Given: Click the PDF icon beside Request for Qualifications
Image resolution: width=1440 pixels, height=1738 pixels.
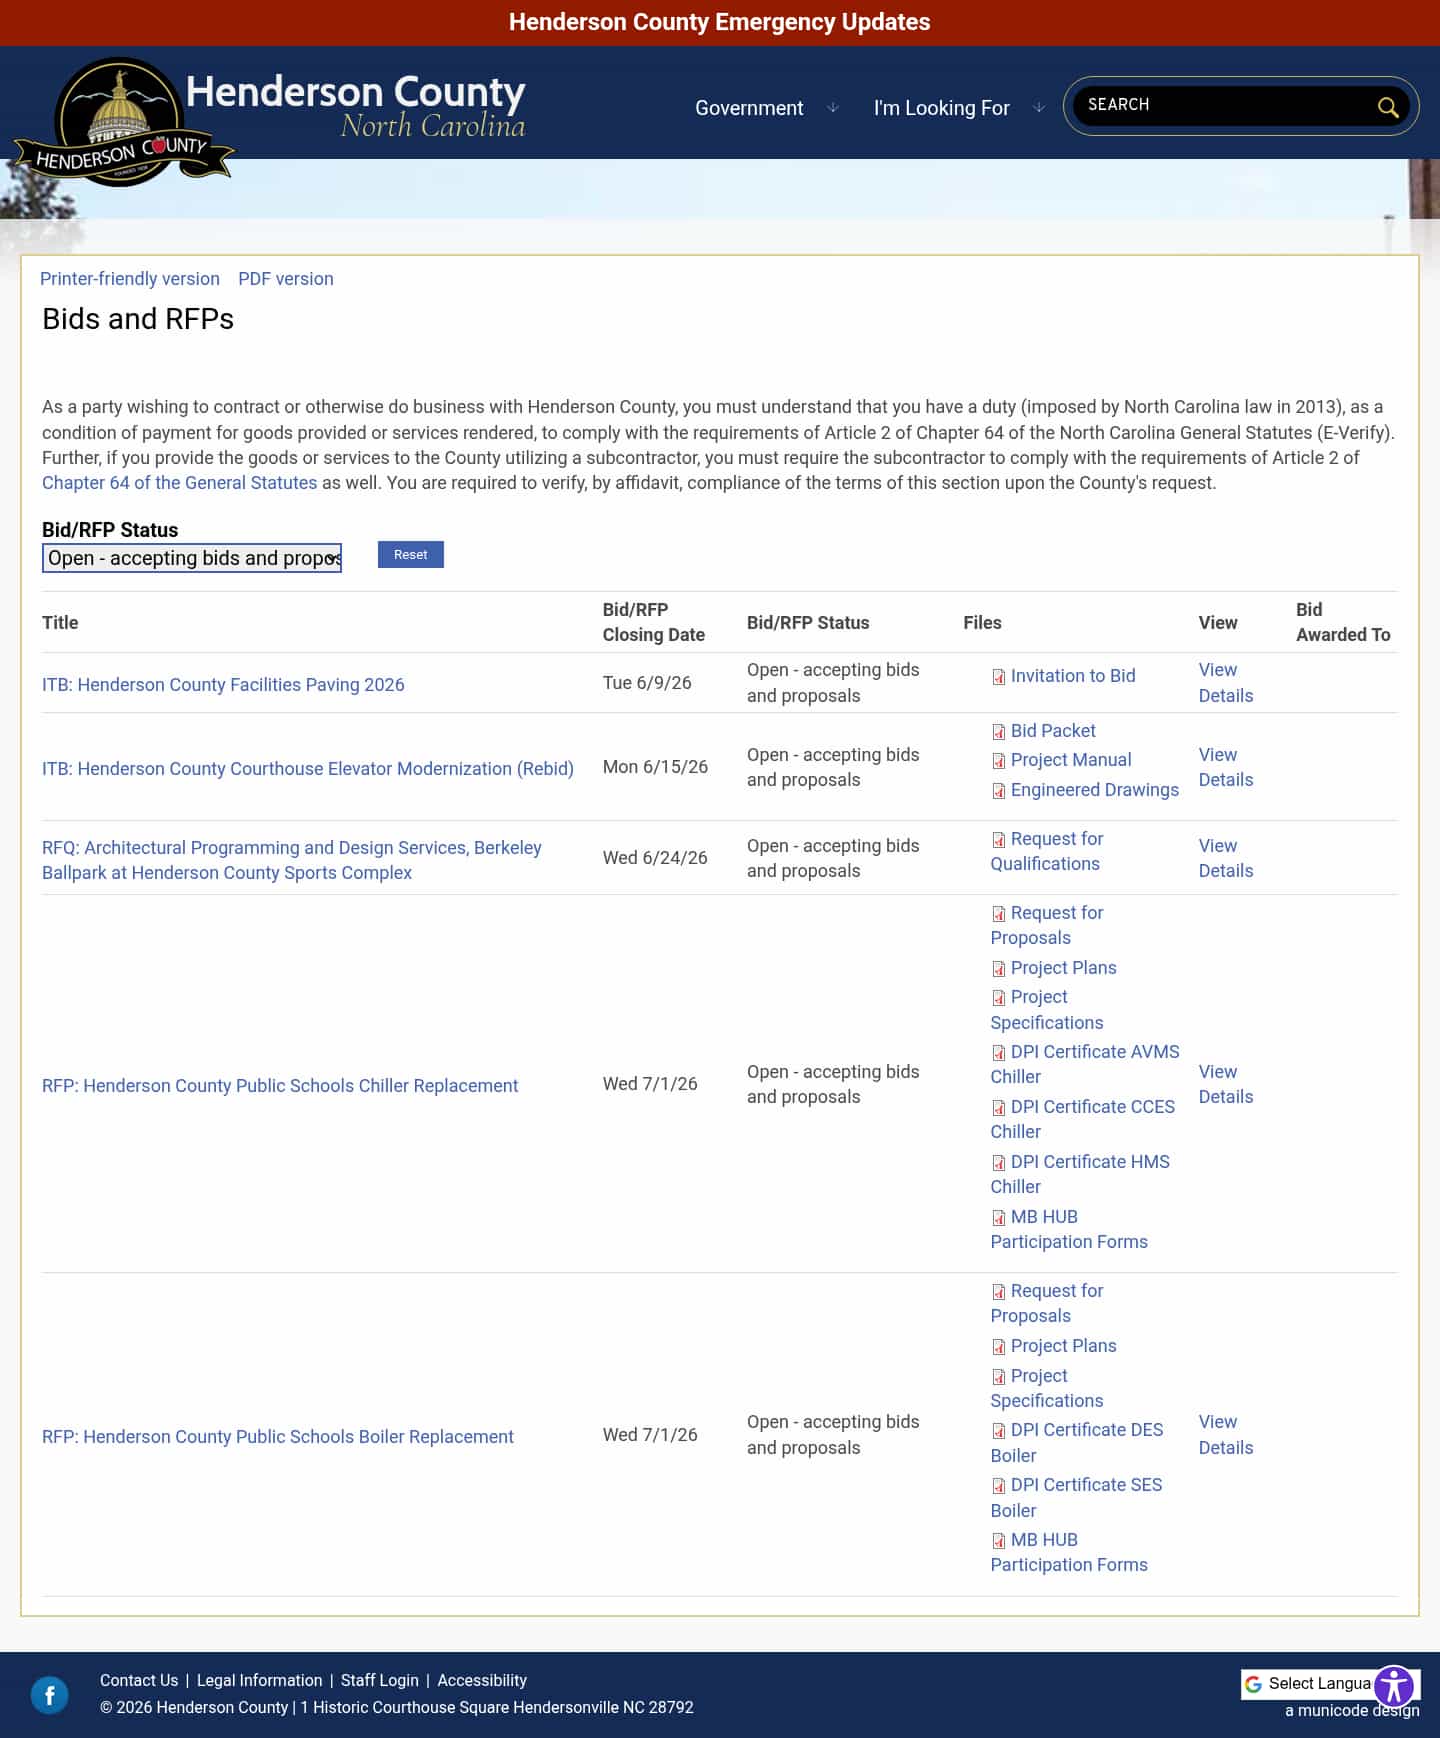Looking at the screenshot, I should 998,840.
